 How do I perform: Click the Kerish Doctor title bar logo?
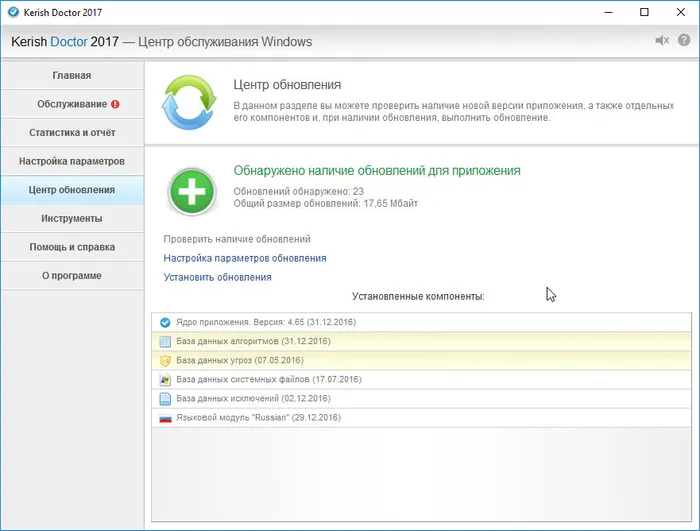(13, 12)
